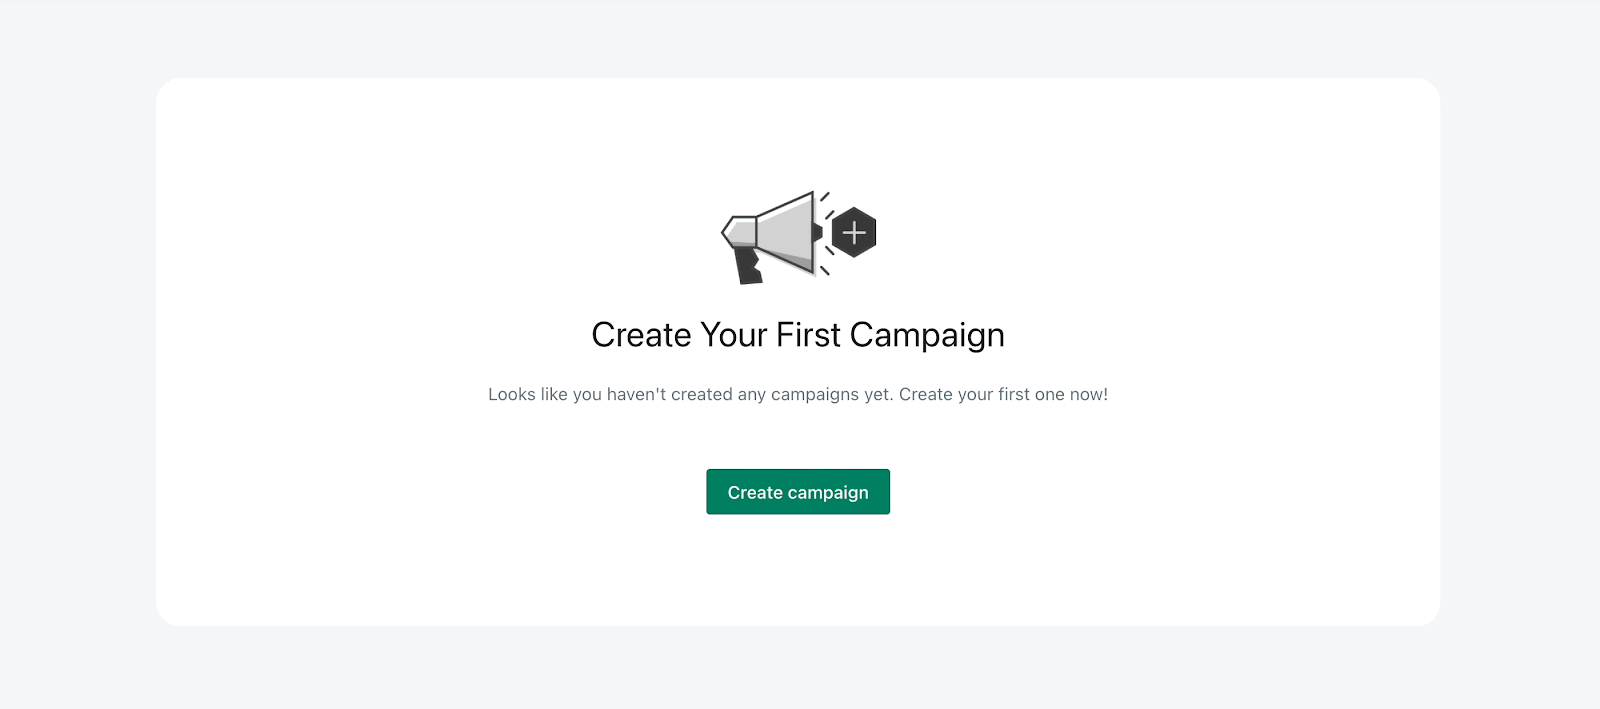Image resolution: width=1600 pixels, height=709 pixels.
Task: Click the "Create Your First Campaign" heading
Action: point(798,335)
